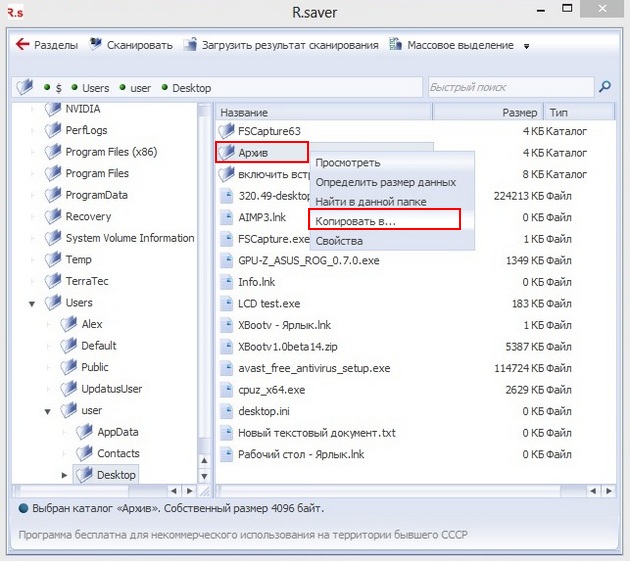Click the red back arrow next to Разделы
Image resolution: width=630 pixels, height=561 pixels.
[22, 44]
